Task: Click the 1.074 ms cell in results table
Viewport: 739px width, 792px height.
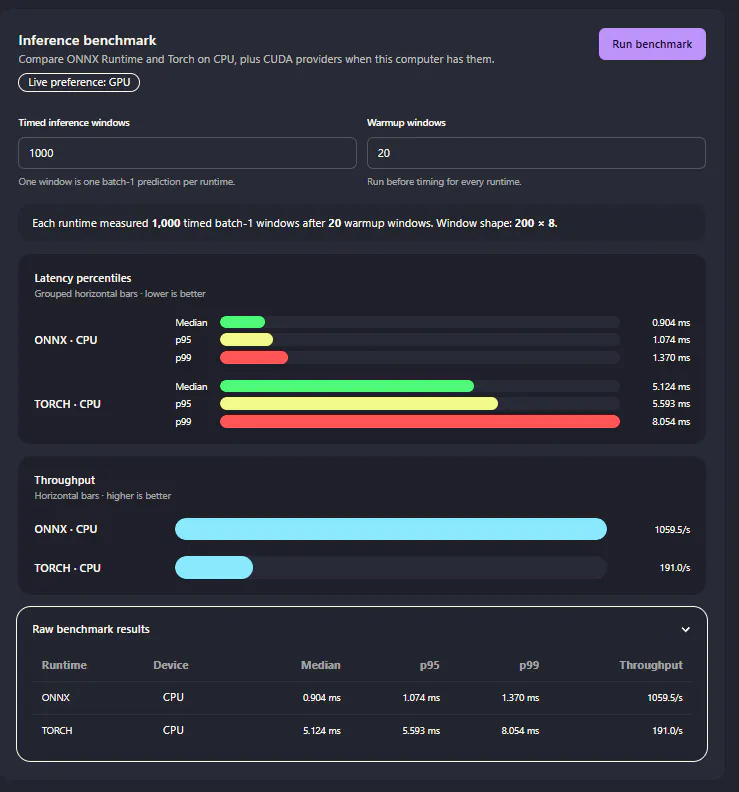Action: [x=421, y=698]
